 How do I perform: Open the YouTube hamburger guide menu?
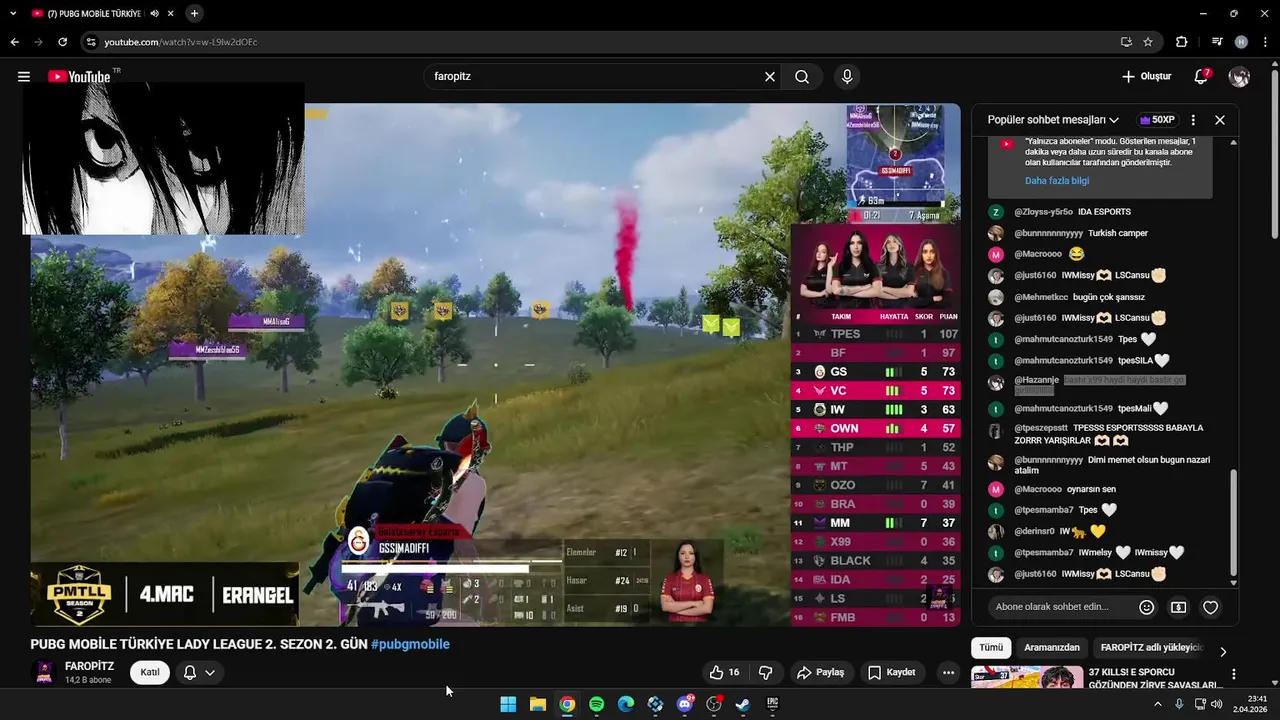pyautogui.click(x=24, y=77)
